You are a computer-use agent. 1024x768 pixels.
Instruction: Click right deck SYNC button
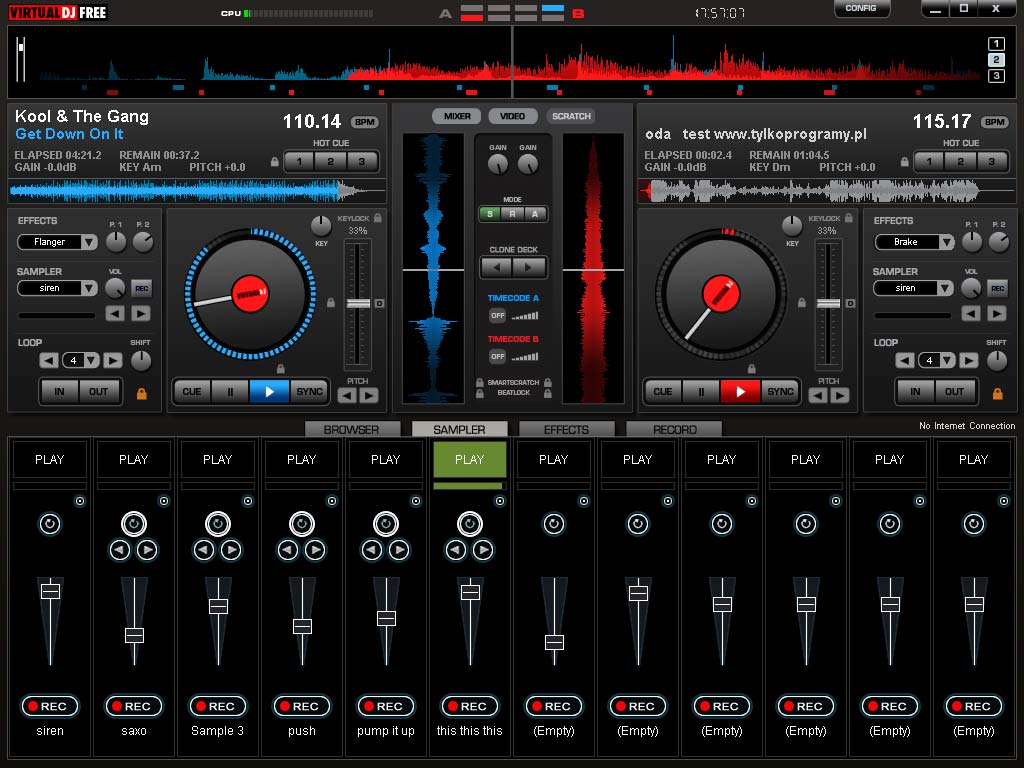780,392
